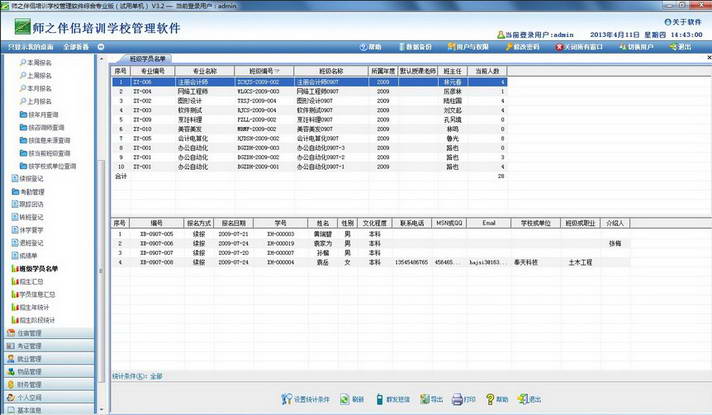Expand the 财务管理 sidebar section
The height and width of the screenshot is (415, 712).
coord(48,384)
